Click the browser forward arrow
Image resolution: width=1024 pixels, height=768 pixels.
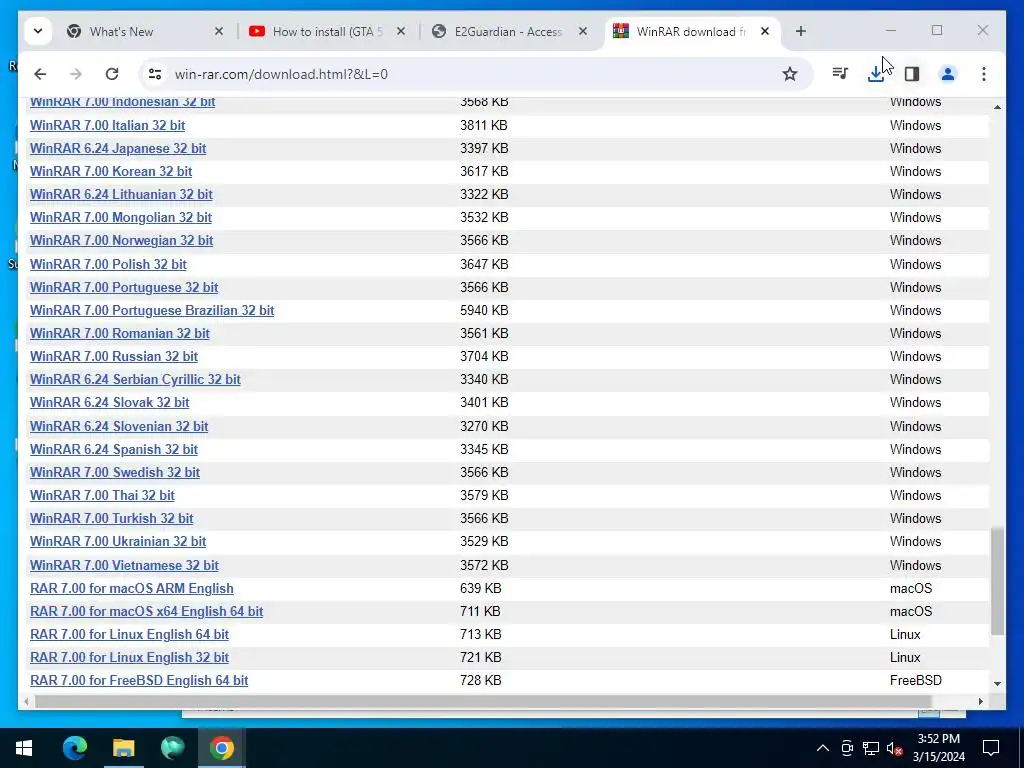point(76,74)
